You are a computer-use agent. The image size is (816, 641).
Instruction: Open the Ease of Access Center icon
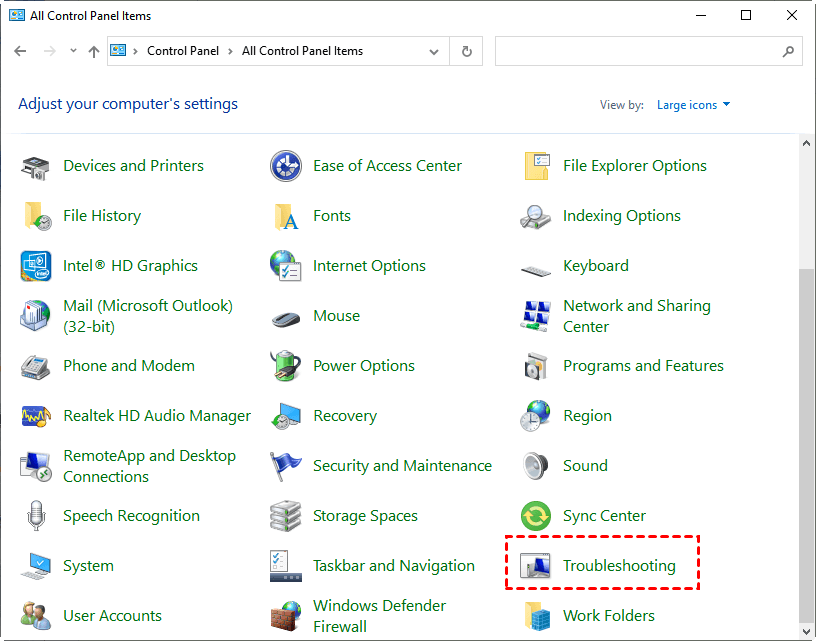point(286,167)
